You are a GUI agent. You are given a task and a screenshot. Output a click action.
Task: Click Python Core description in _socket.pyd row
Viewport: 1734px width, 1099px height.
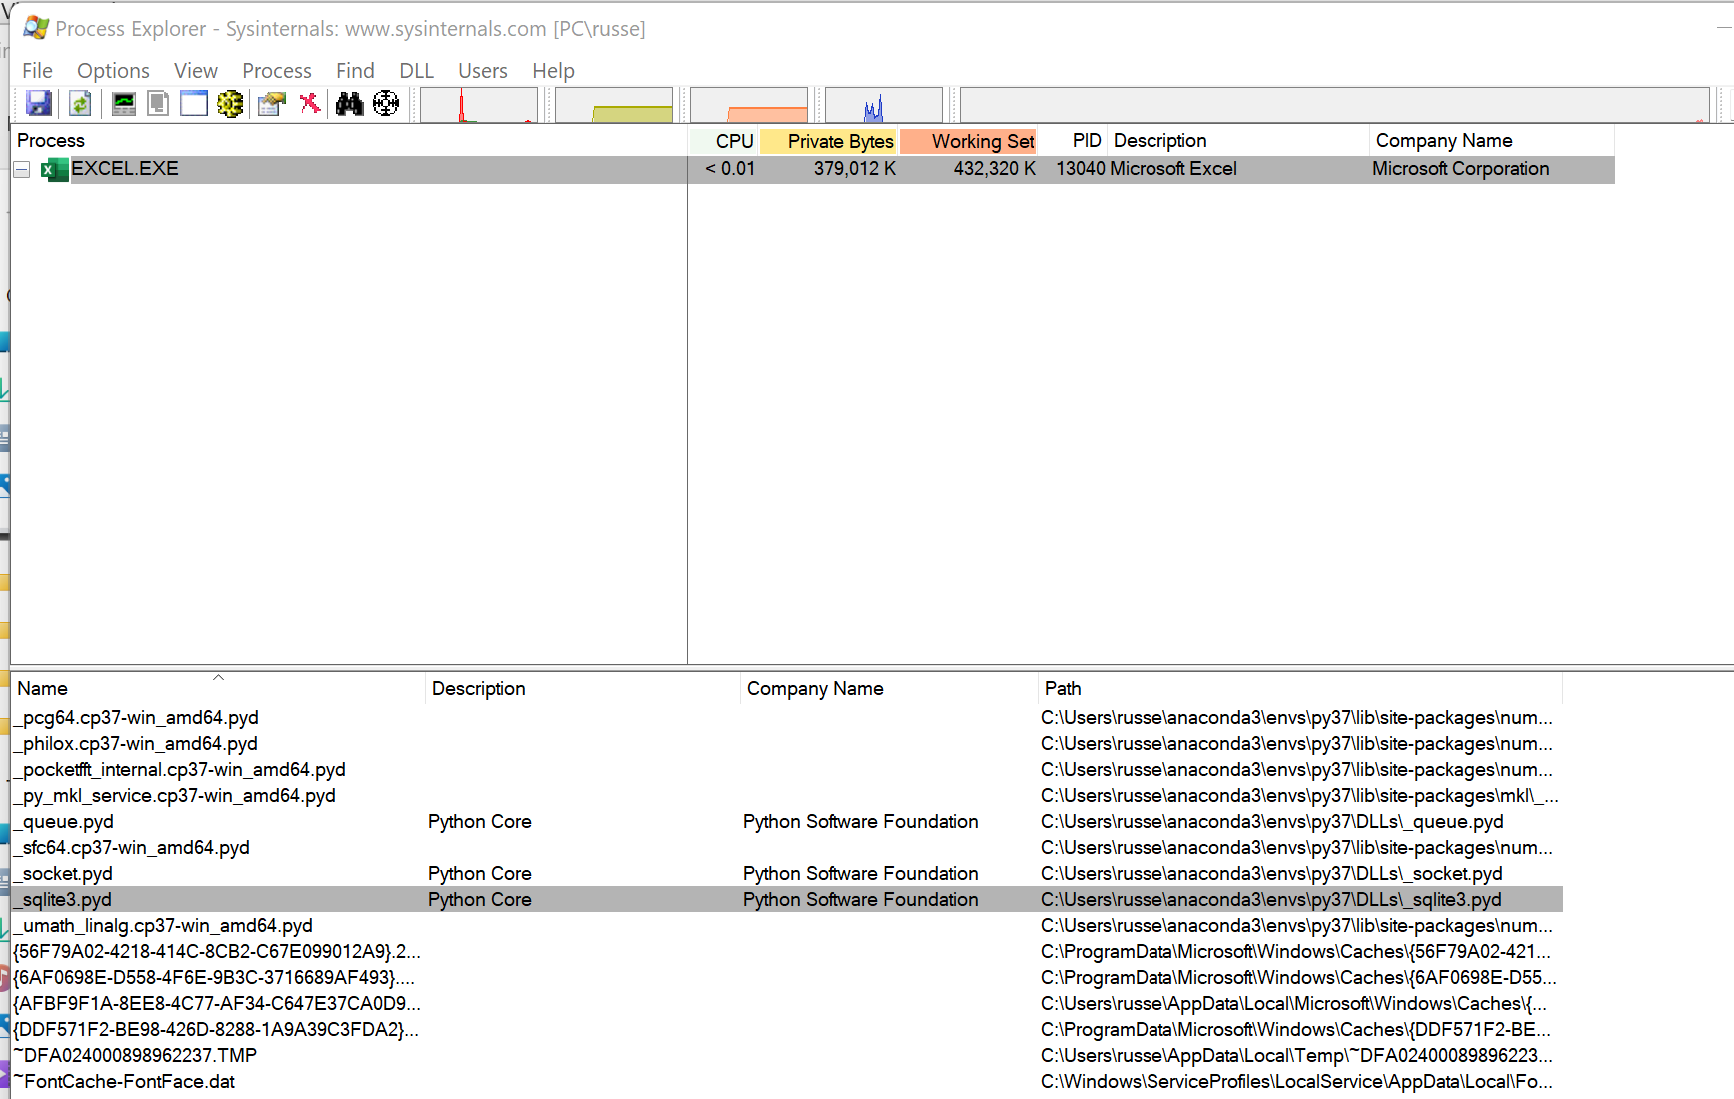pyautogui.click(x=479, y=874)
